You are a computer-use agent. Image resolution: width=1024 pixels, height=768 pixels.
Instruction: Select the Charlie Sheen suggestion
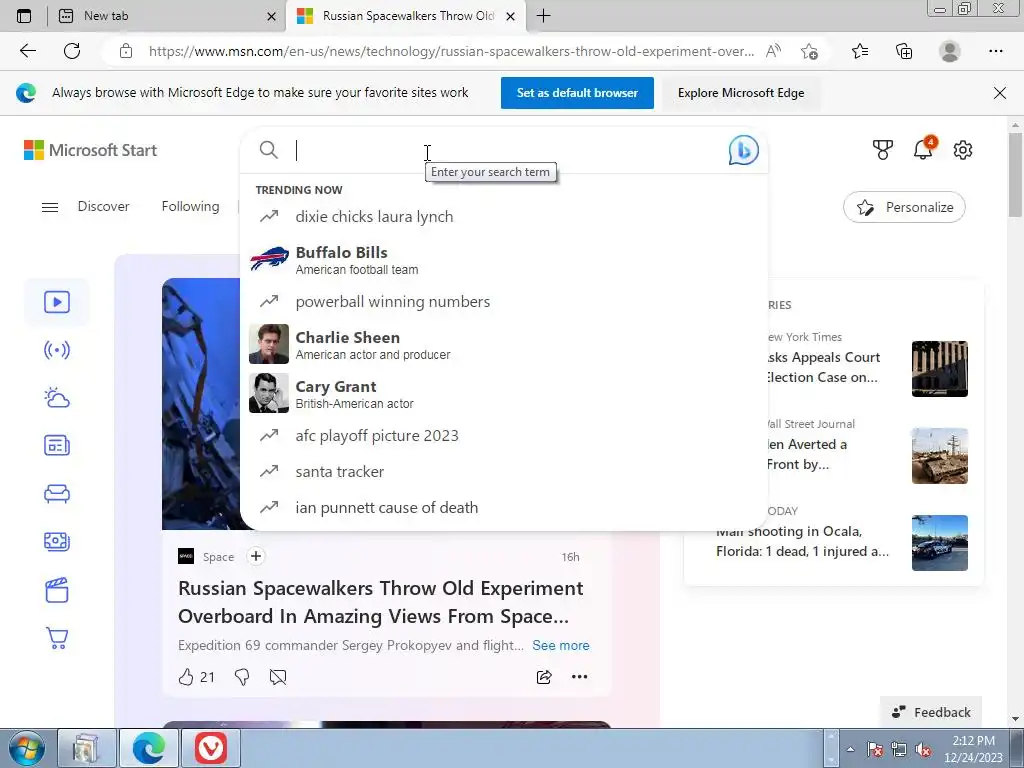(504, 344)
